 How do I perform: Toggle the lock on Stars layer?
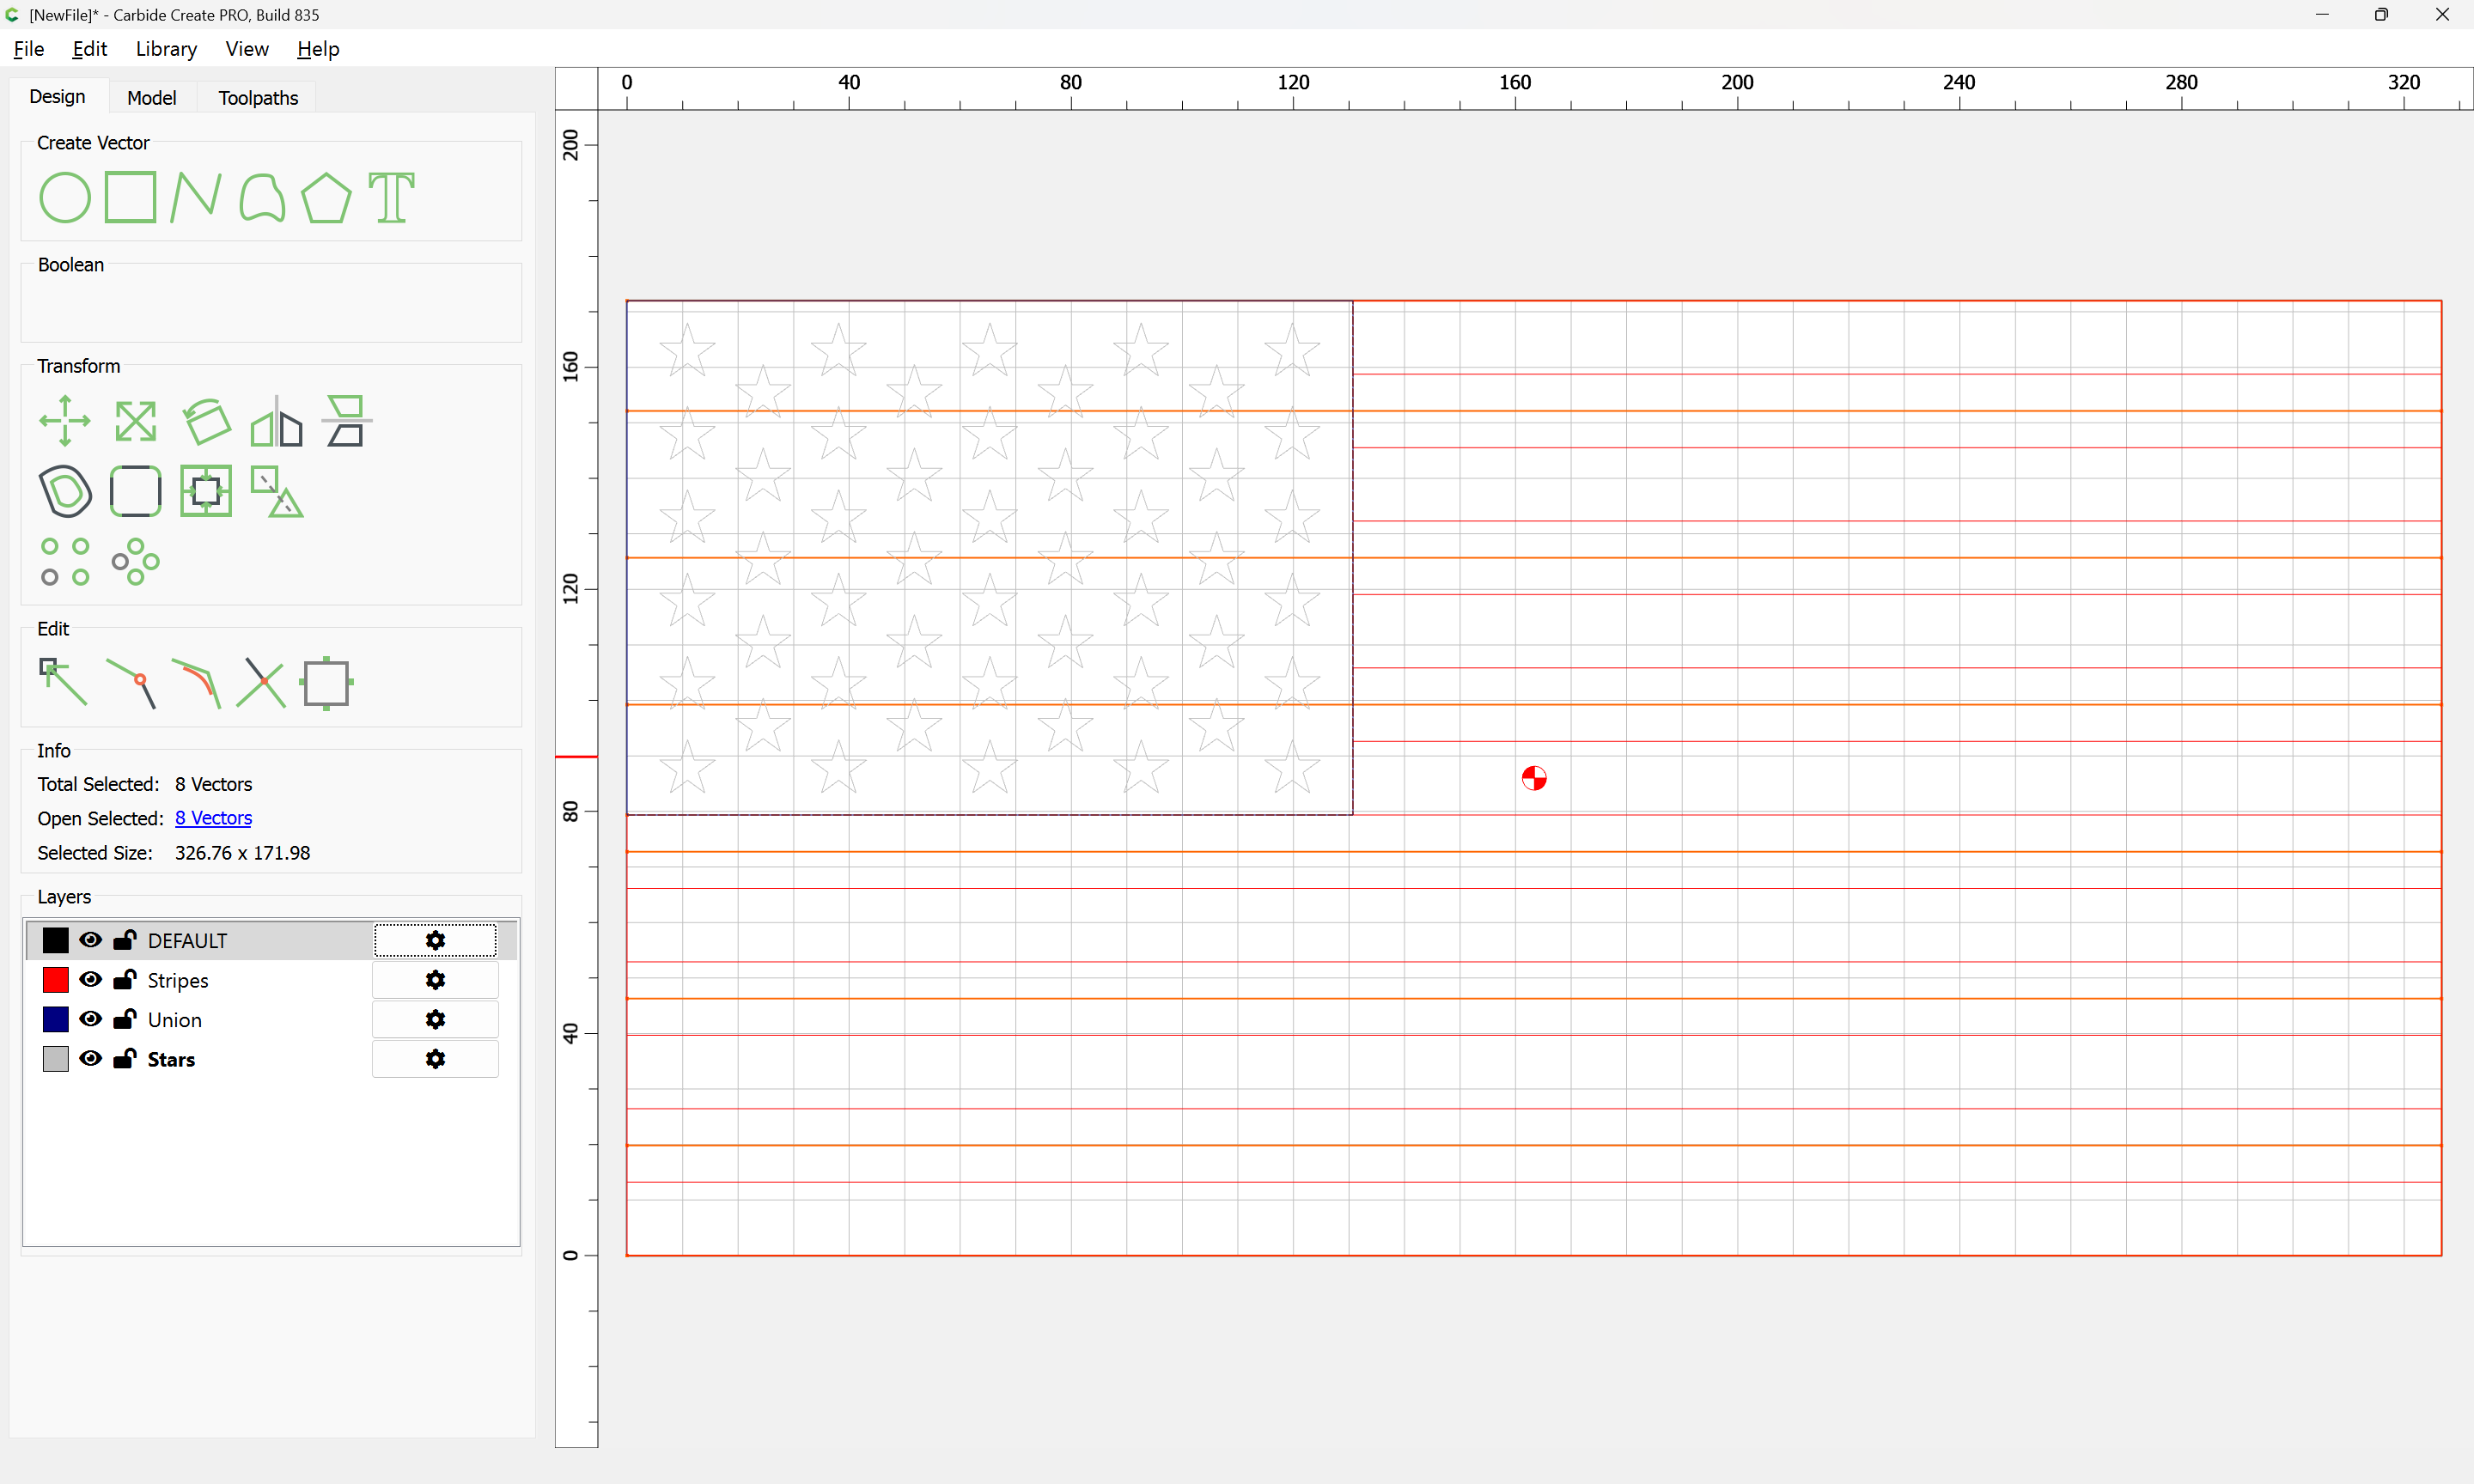point(124,1059)
